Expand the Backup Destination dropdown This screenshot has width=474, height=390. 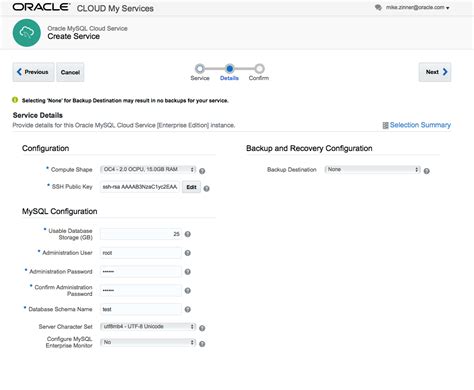tap(372, 169)
